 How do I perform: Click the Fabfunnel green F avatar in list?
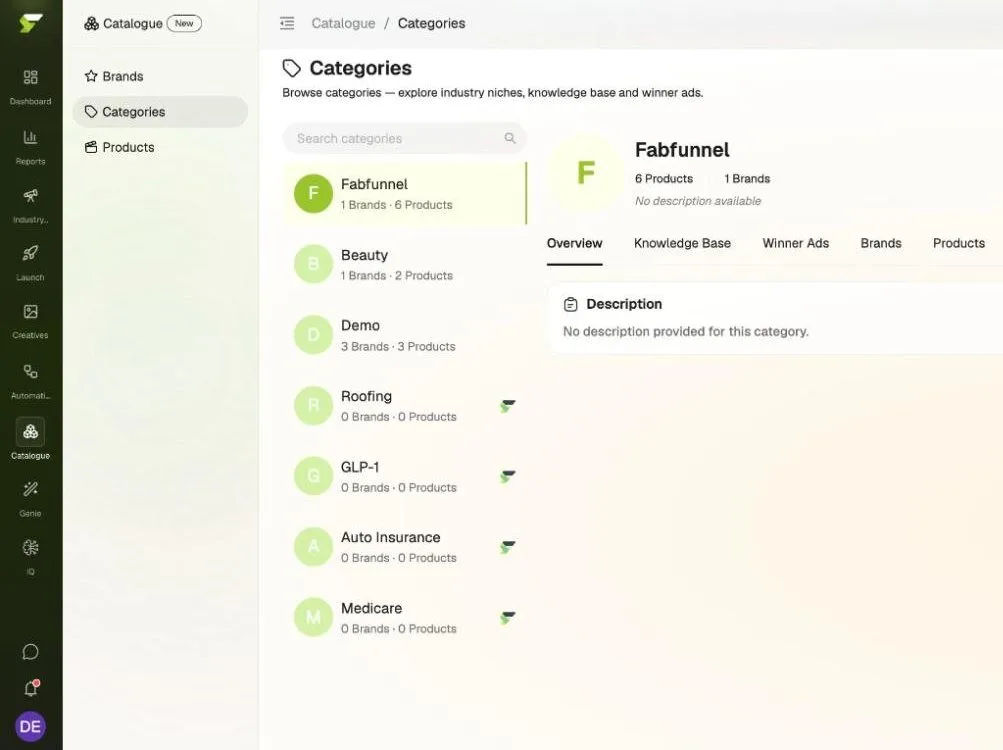[313, 193]
